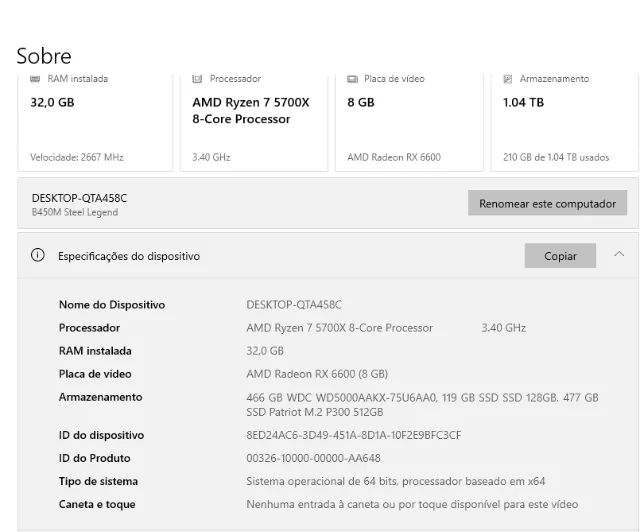640x532 pixels.
Task: Click DESKTOP-QTA458C value in specifications list
Action: click(294, 305)
